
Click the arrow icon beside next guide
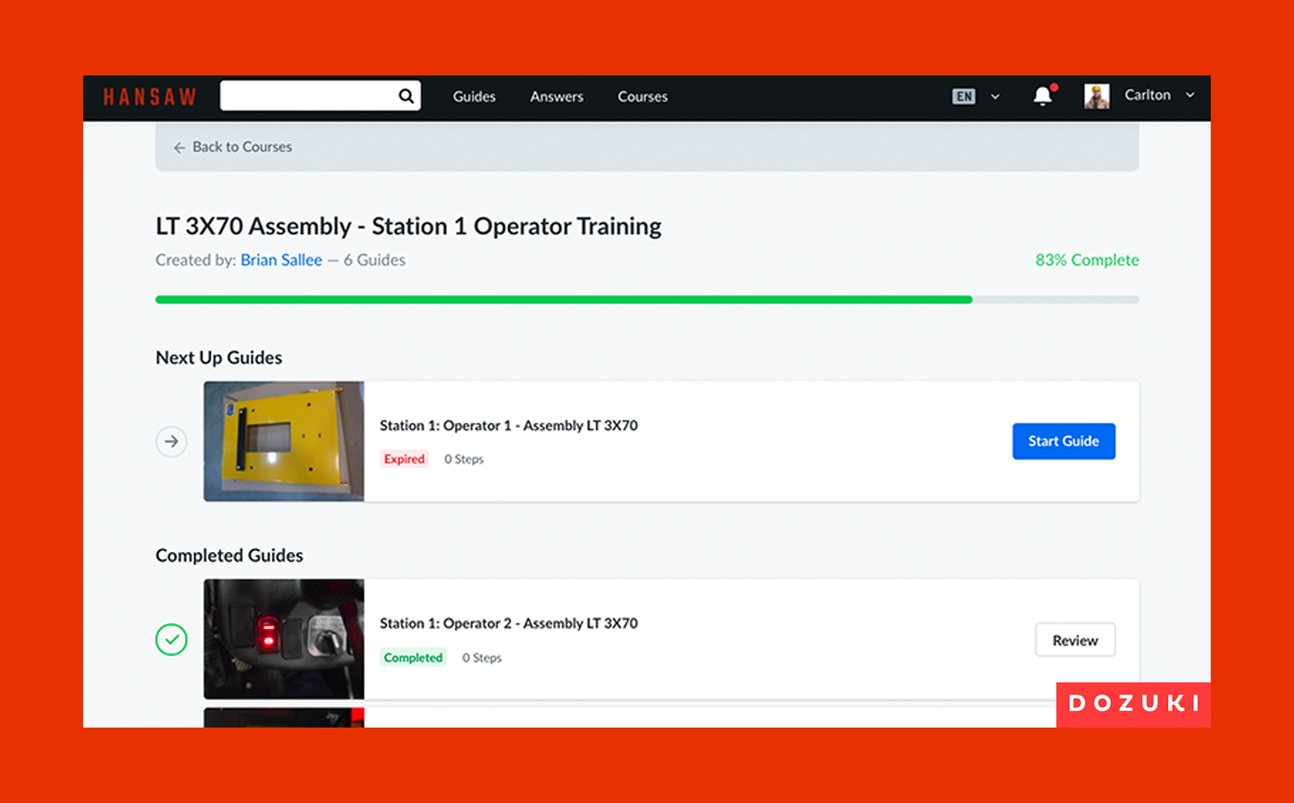[171, 441]
